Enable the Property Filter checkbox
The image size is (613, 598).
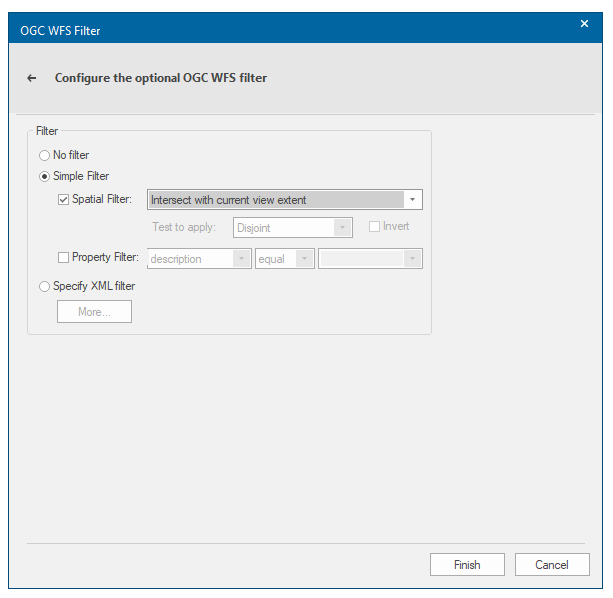pos(64,258)
